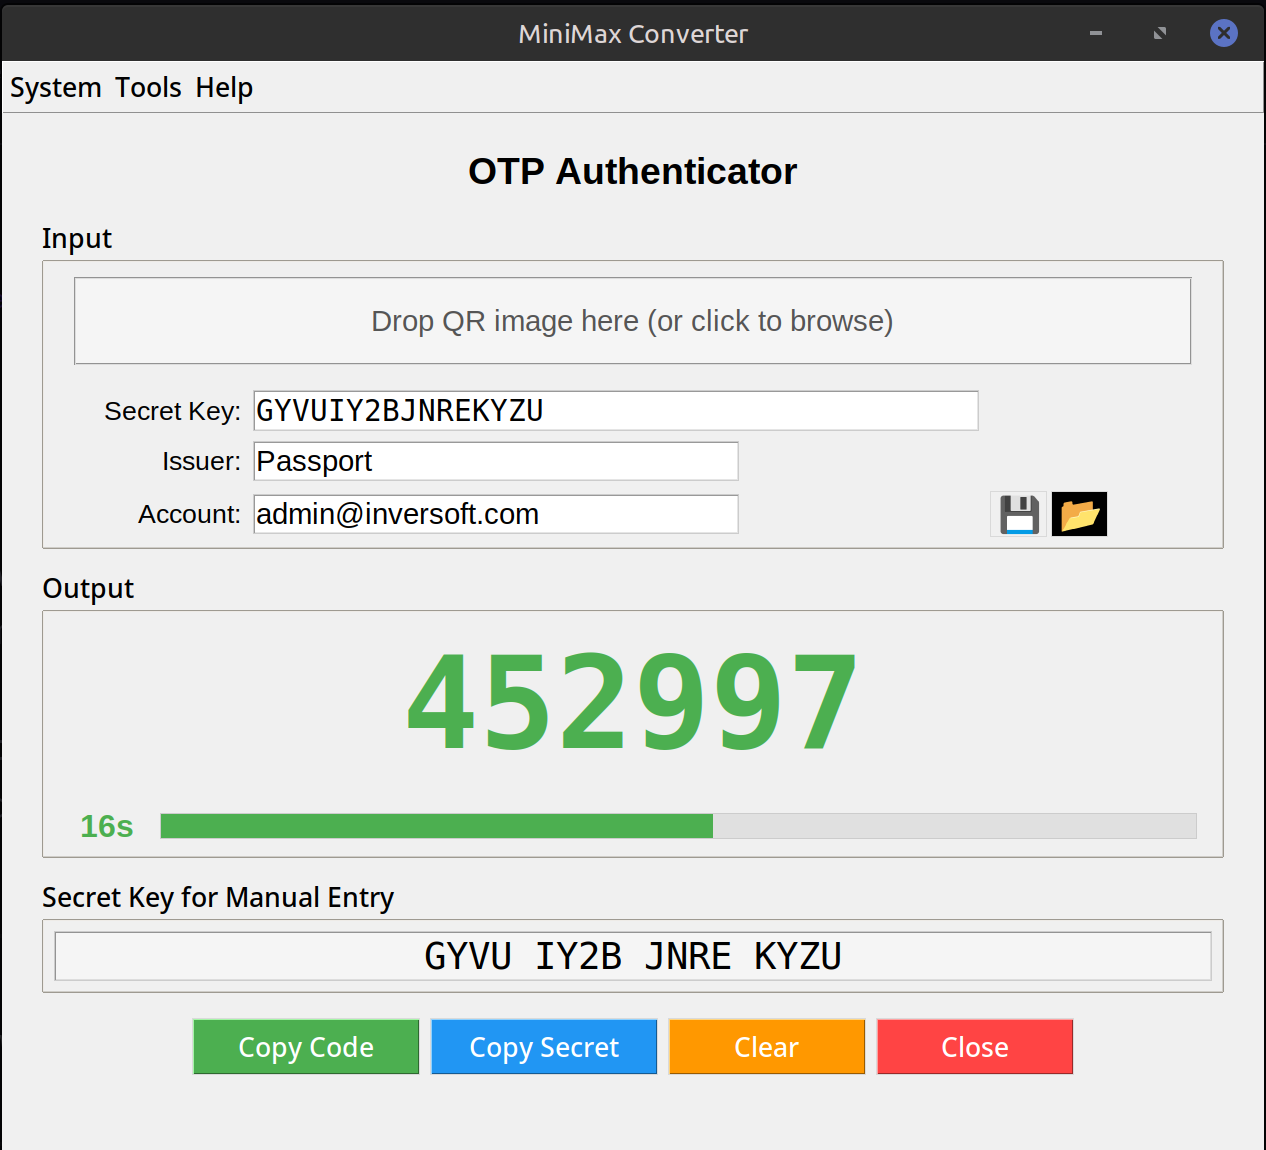Click the Drop QR image browse area
This screenshot has width=1266, height=1150.
coord(632,321)
